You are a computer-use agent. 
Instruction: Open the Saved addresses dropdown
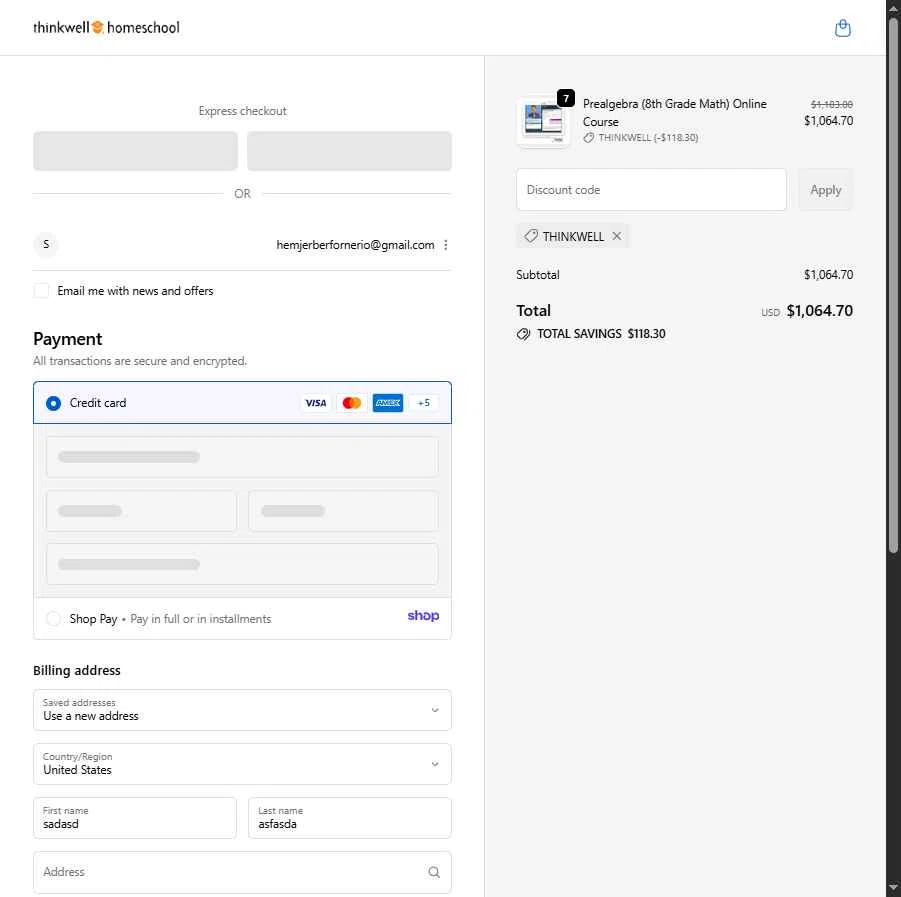click(242, 710)
